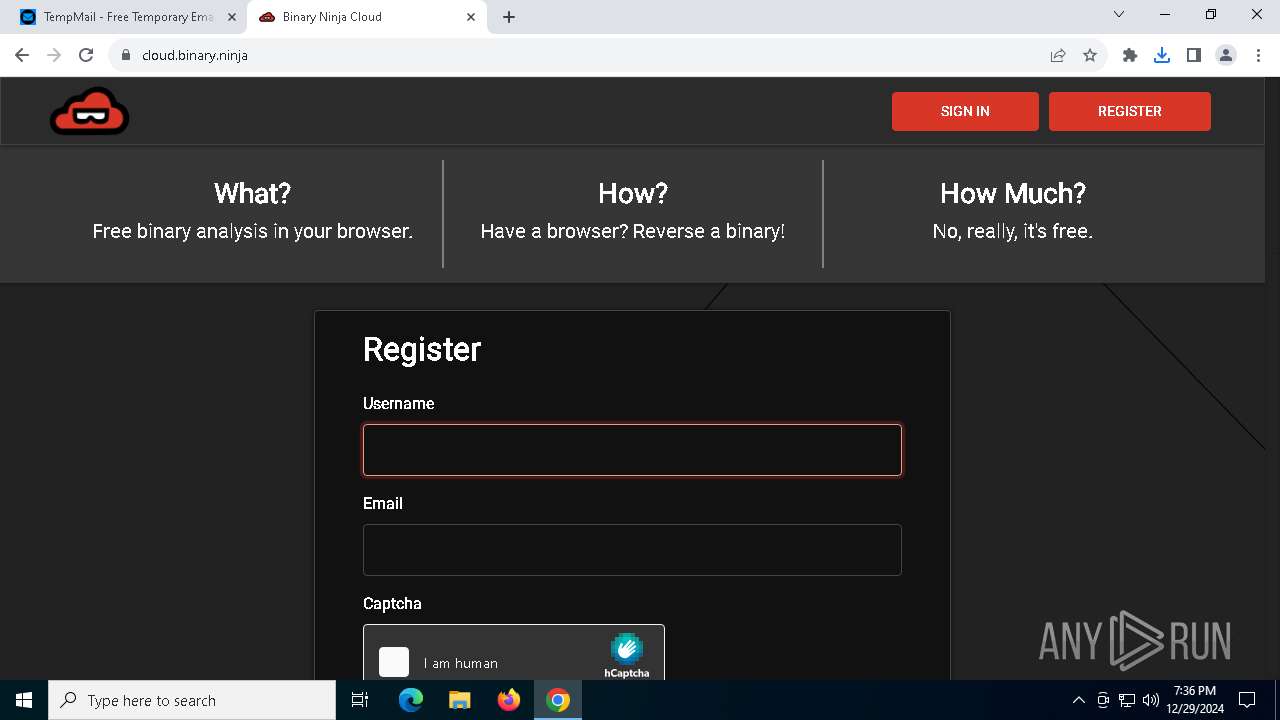Focus the Username input field
Screen dimensions: 1280x720
point(632,450)
